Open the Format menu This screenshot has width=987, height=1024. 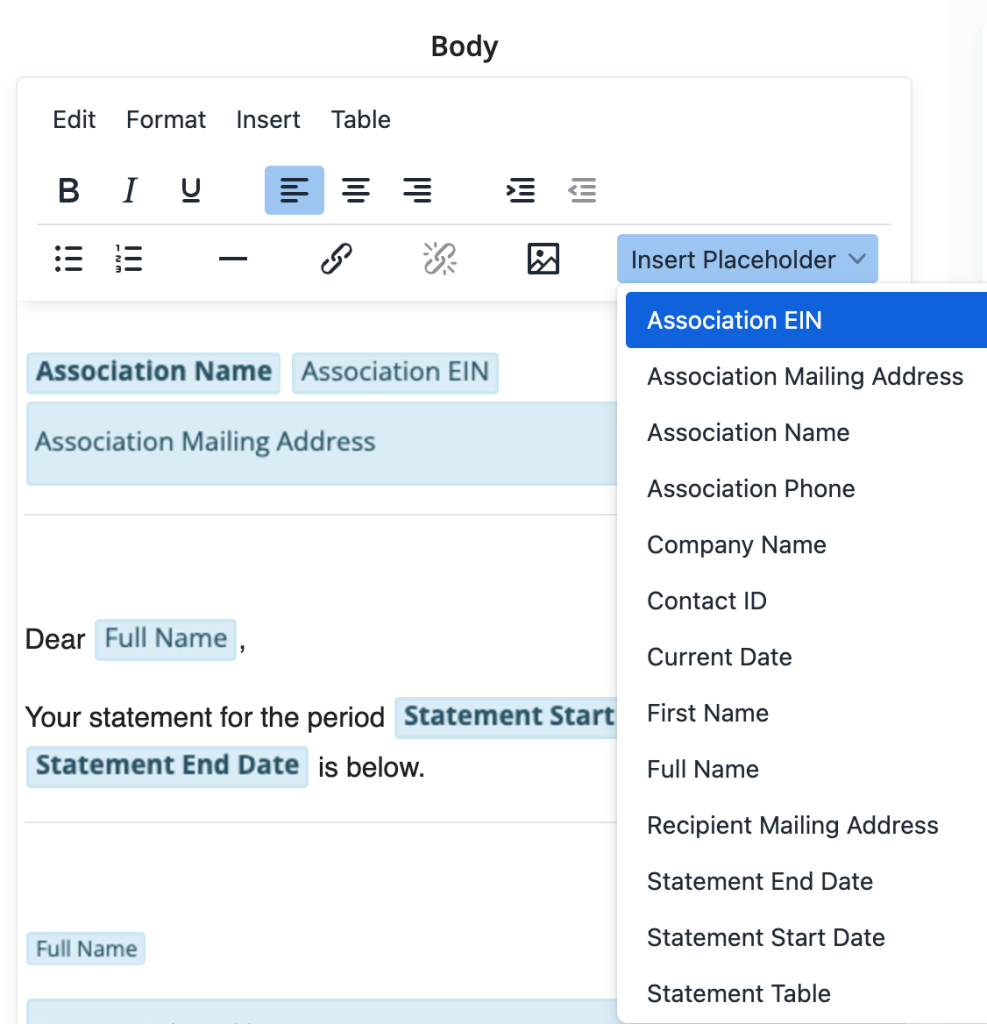tap(165, 119)
